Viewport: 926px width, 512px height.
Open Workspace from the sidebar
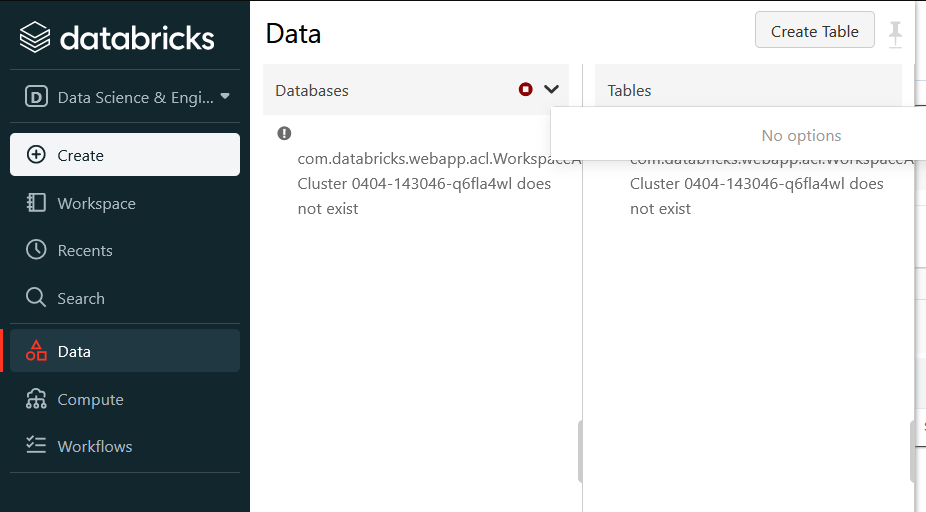(96, 203)
